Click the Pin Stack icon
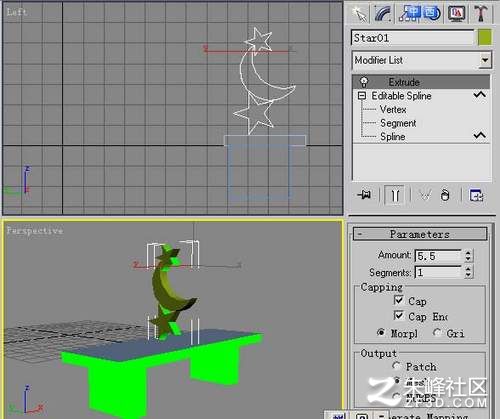This screenshot has height=419, width=500. pos(364,195)
